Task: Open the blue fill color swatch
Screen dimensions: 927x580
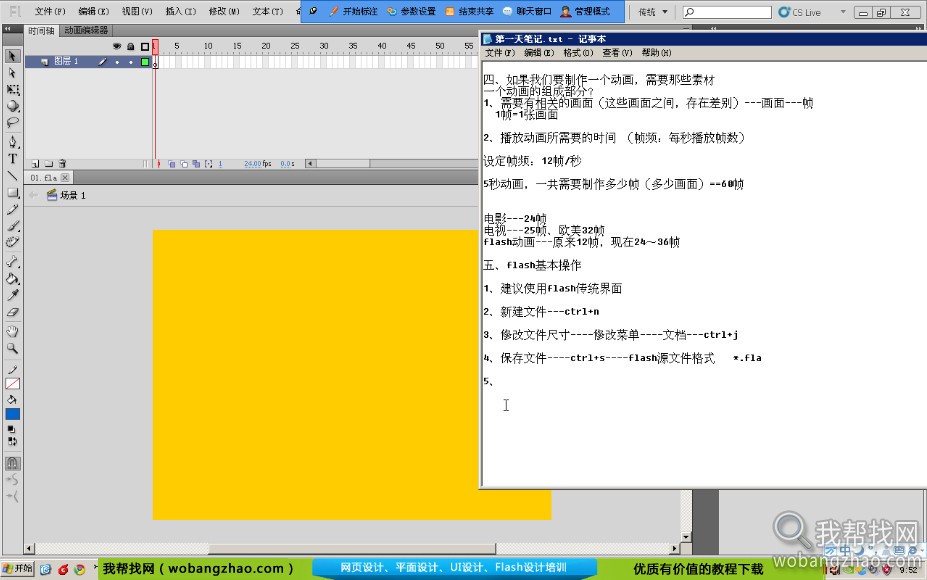Action: (x=12, y=414)
